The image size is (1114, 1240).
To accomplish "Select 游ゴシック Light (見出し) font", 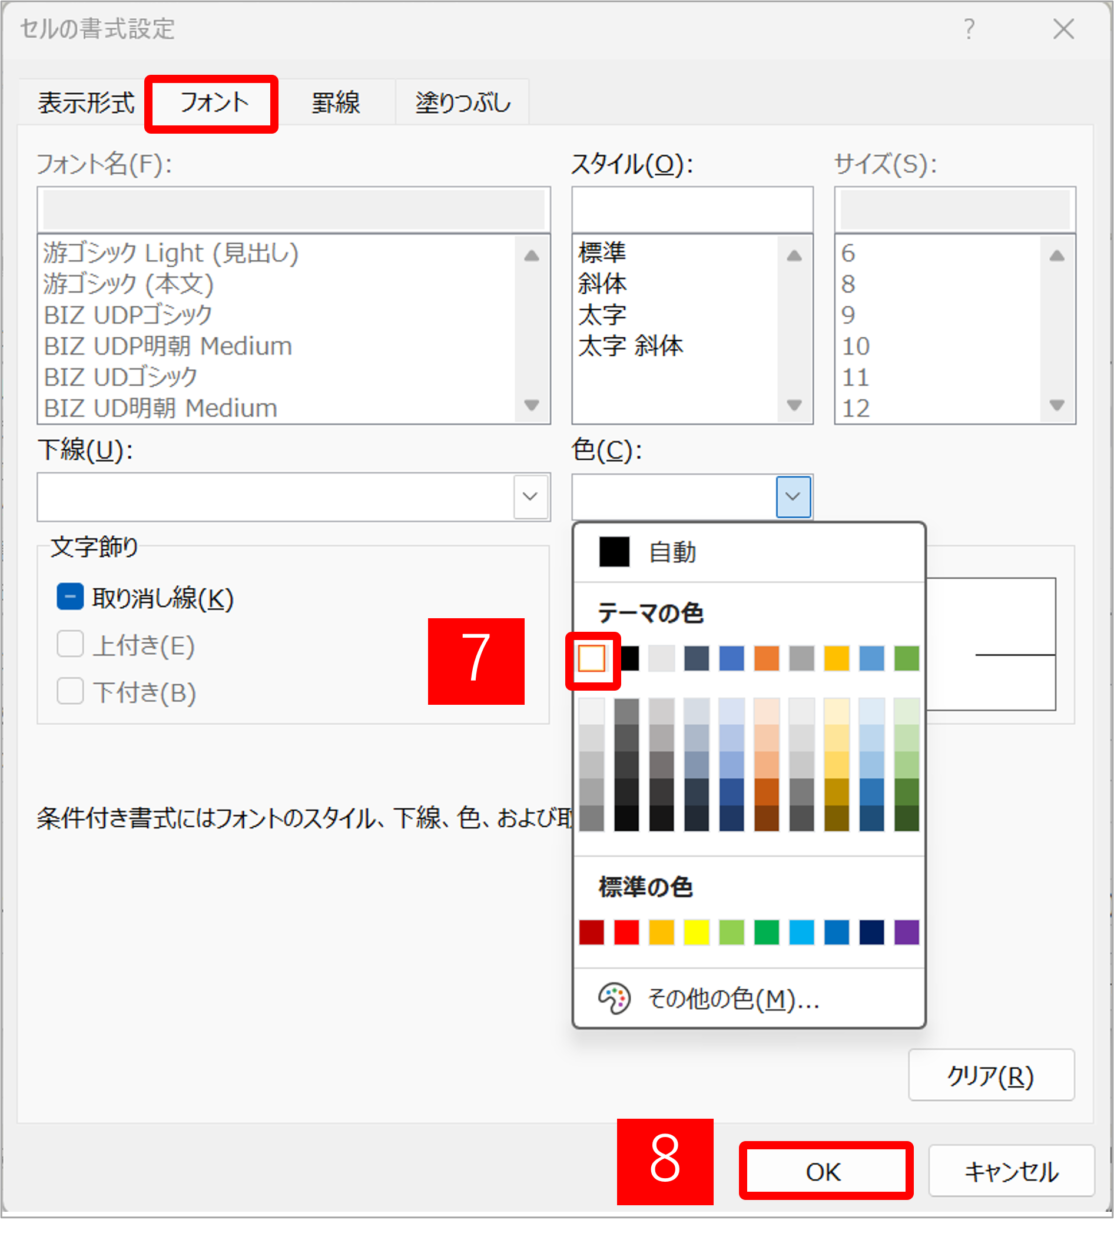I will (x=172, y=253).
